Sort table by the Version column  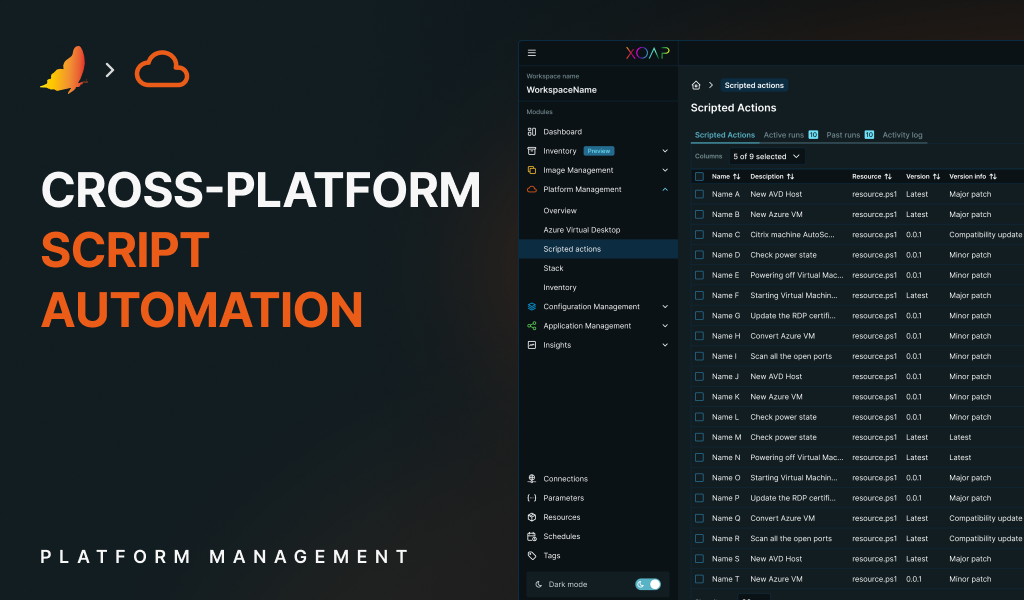pos(919,176)
